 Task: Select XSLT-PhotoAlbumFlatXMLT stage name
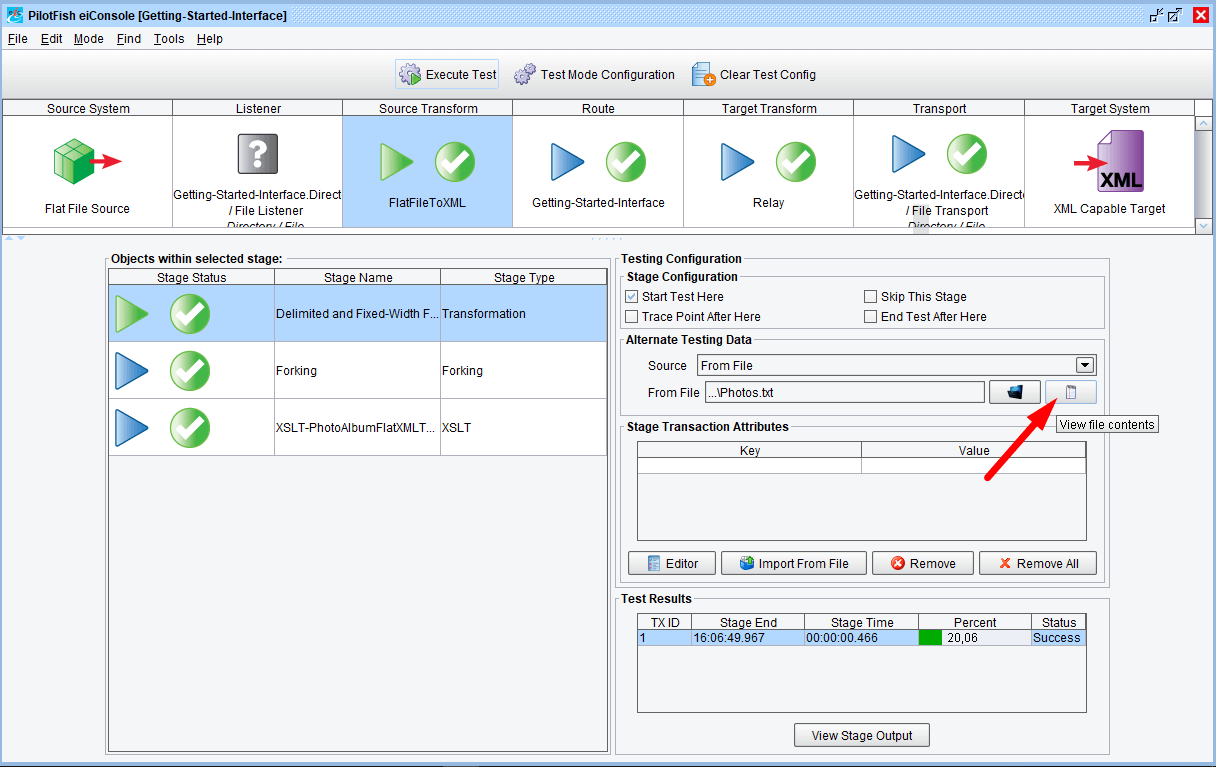(357, 428)
